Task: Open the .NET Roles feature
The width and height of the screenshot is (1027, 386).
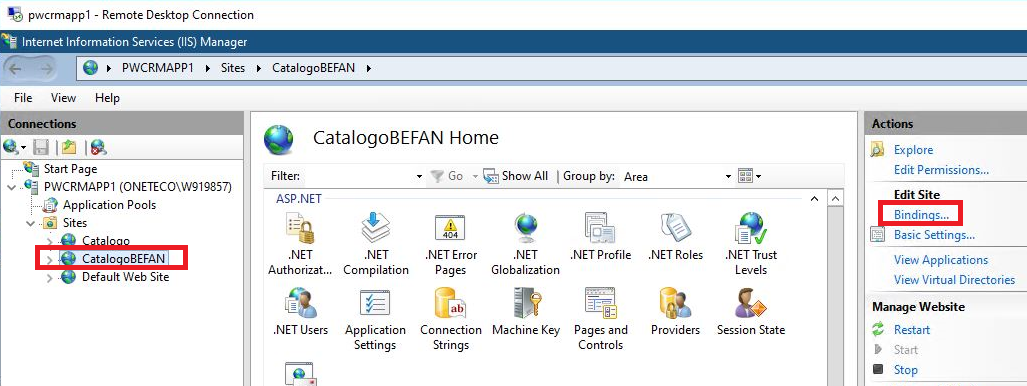Action: tap(675, 236)
